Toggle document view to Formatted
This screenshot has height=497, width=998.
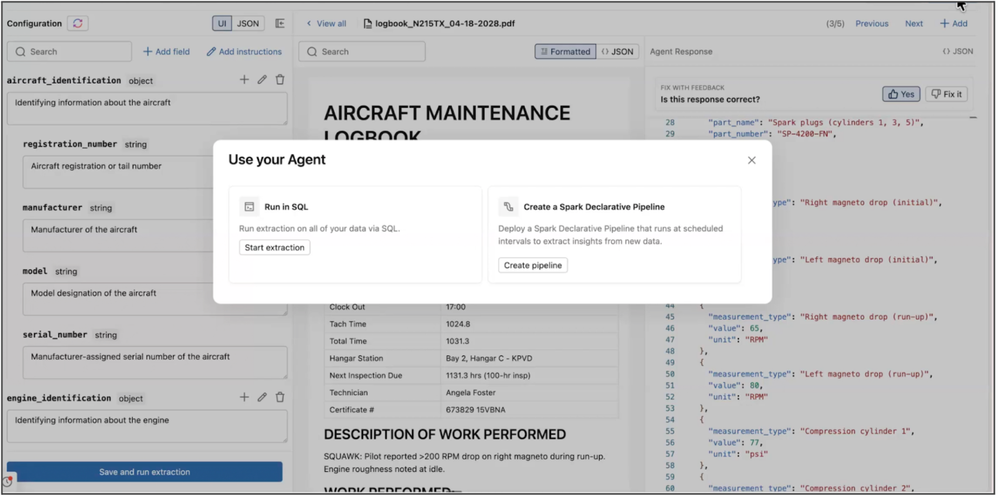tap(565, 51)
